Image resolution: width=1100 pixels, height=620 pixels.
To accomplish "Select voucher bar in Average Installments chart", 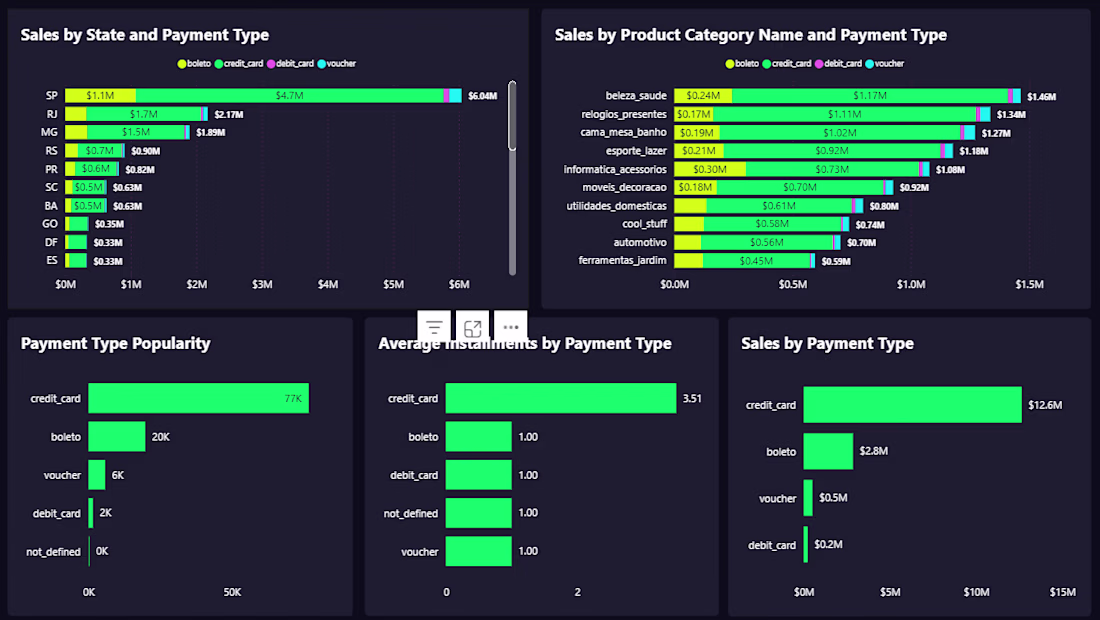I will [x=478, y=551].
